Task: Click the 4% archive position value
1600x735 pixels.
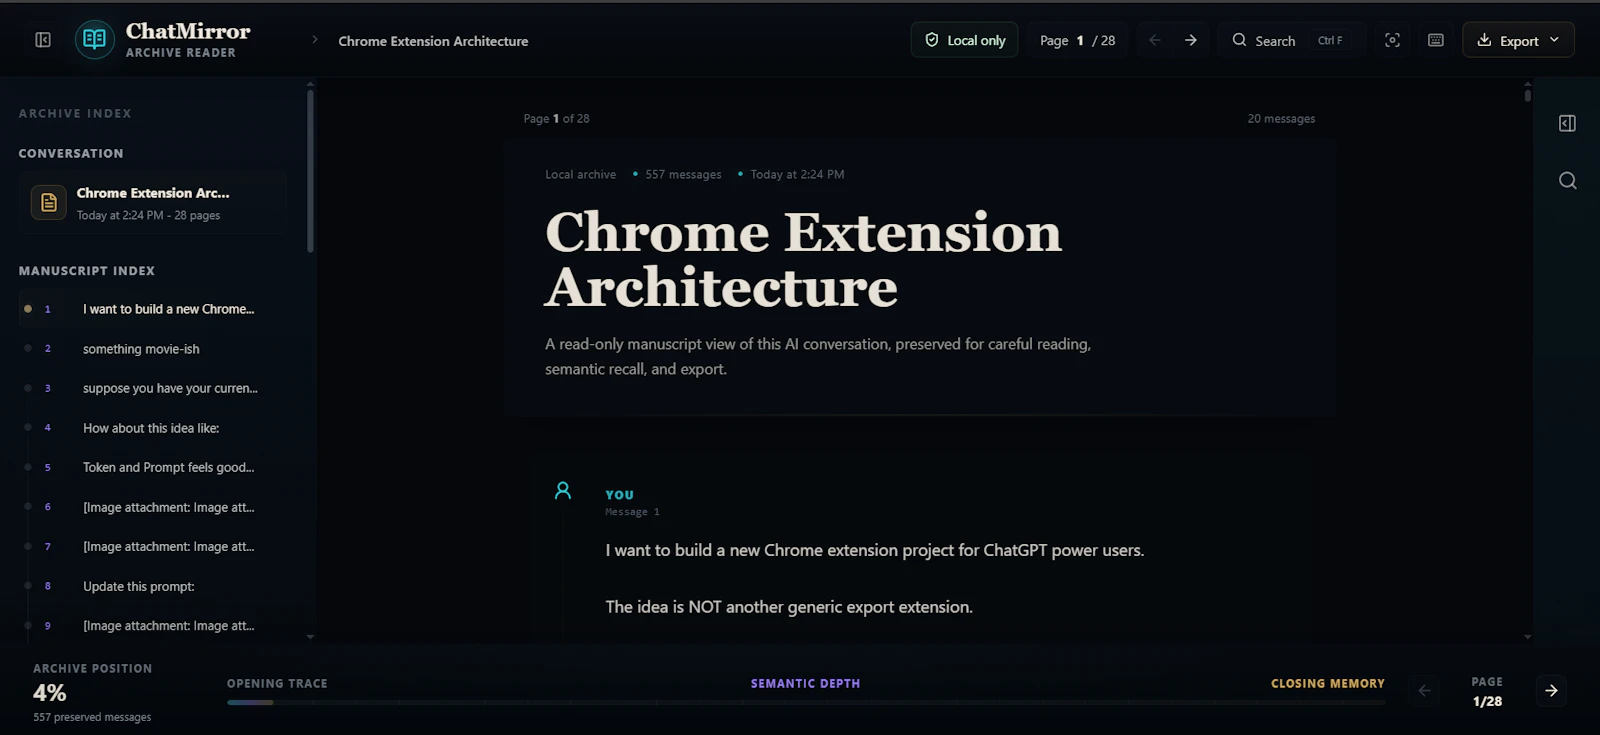Action: [x=50, y=693]
